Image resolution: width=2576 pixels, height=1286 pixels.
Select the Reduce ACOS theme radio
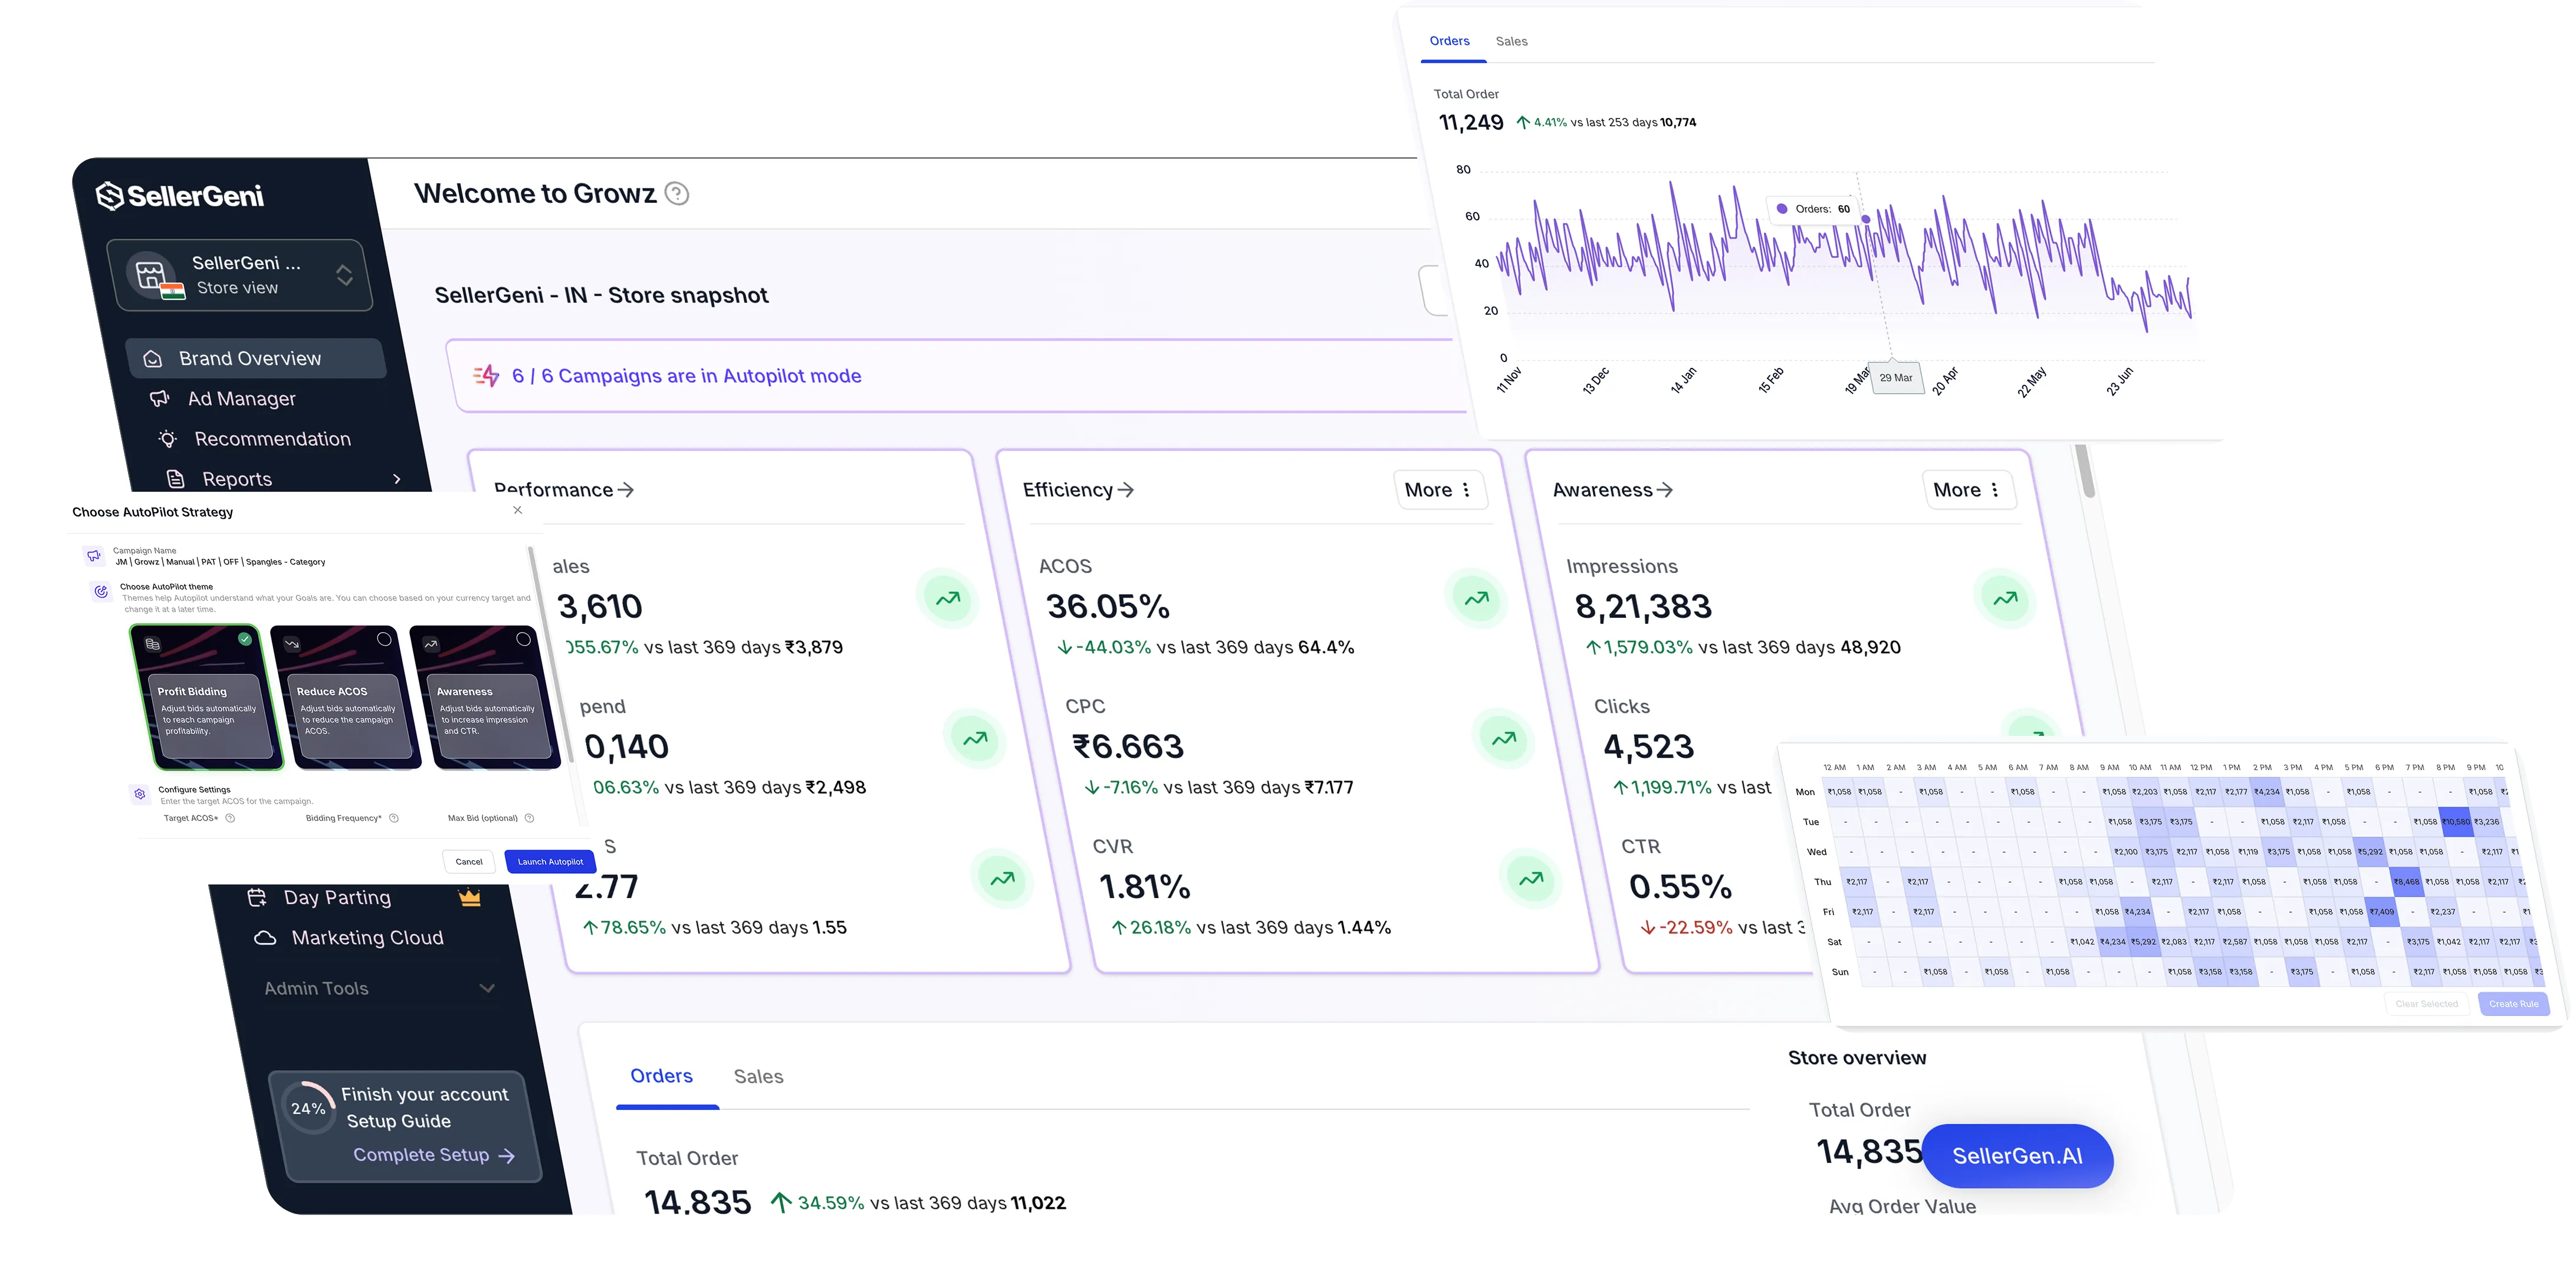pyautogui.click(x=384, y=638)
